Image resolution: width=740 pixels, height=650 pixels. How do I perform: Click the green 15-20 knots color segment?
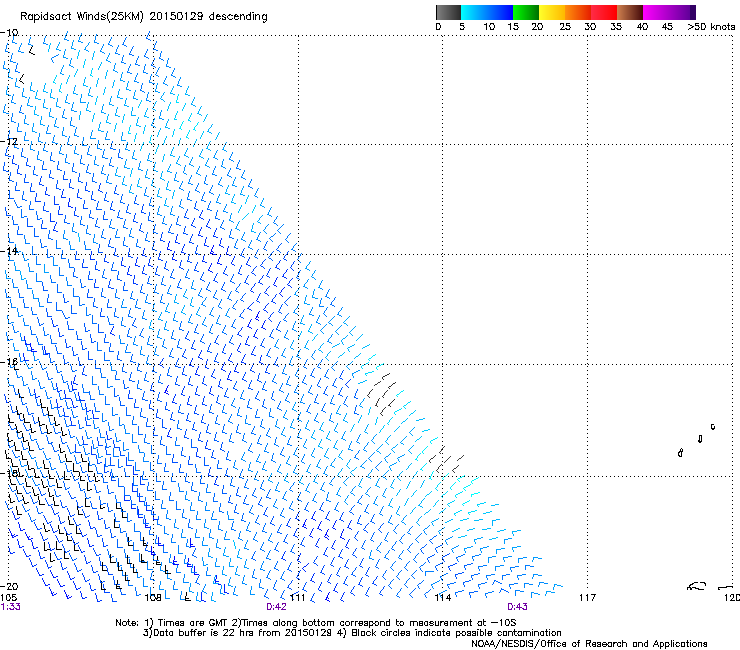click(x=526, y=12)
